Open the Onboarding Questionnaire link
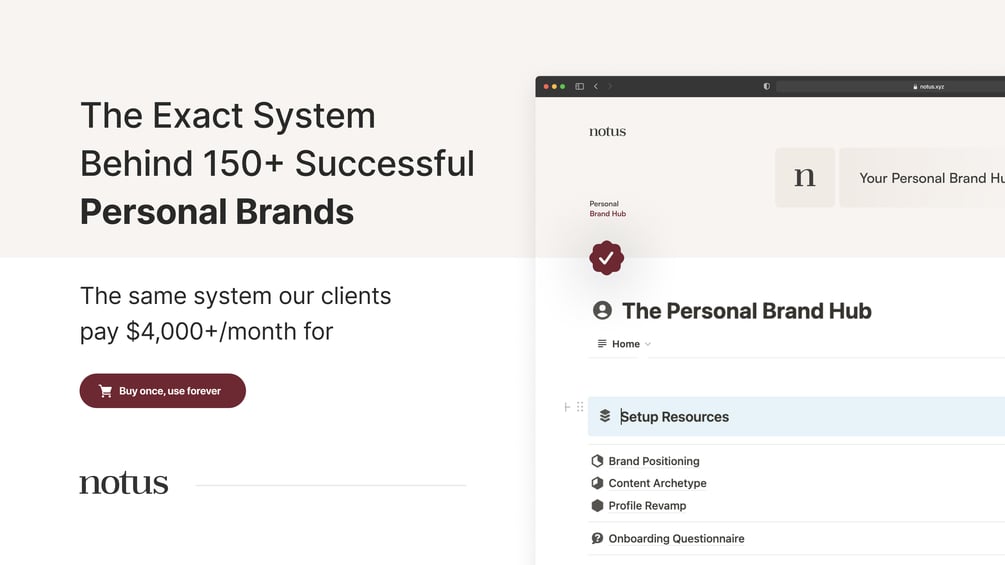Viewport: 1005px width, 565px height. 676,538
